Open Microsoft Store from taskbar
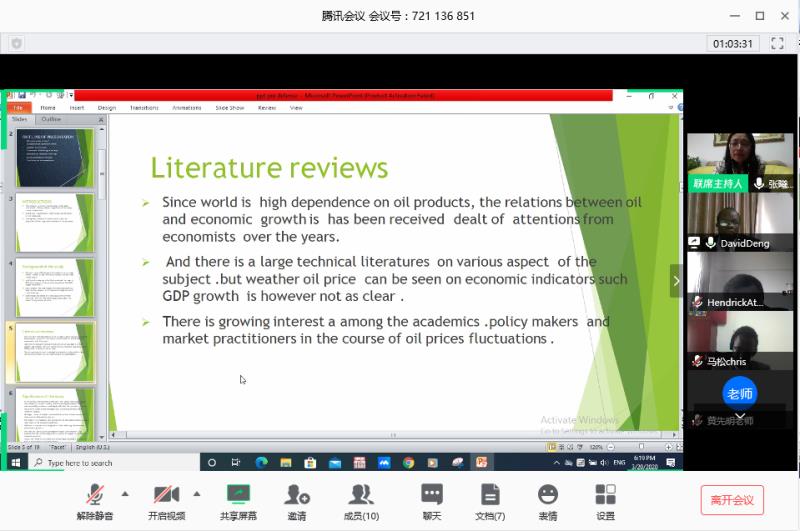 pyautogui.click(x=310, y=463)
